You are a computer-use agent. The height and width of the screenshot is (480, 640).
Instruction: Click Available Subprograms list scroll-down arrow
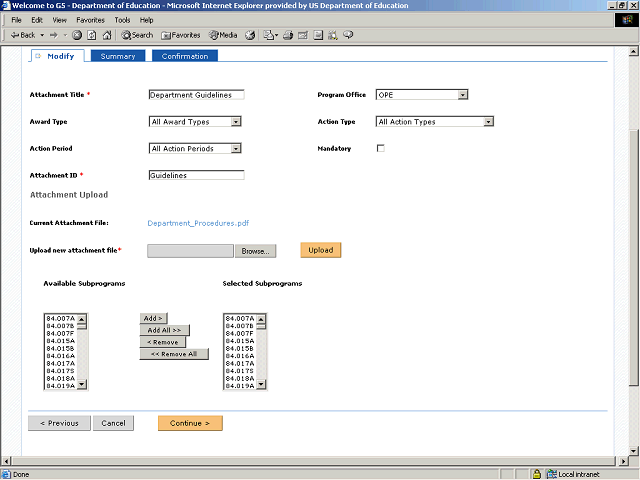click(82, 384)
